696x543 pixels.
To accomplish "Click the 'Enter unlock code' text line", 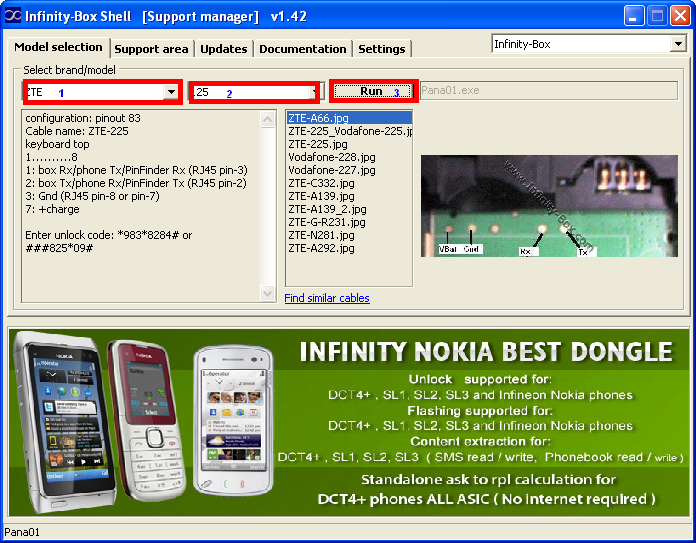I will tap(109, 242).
